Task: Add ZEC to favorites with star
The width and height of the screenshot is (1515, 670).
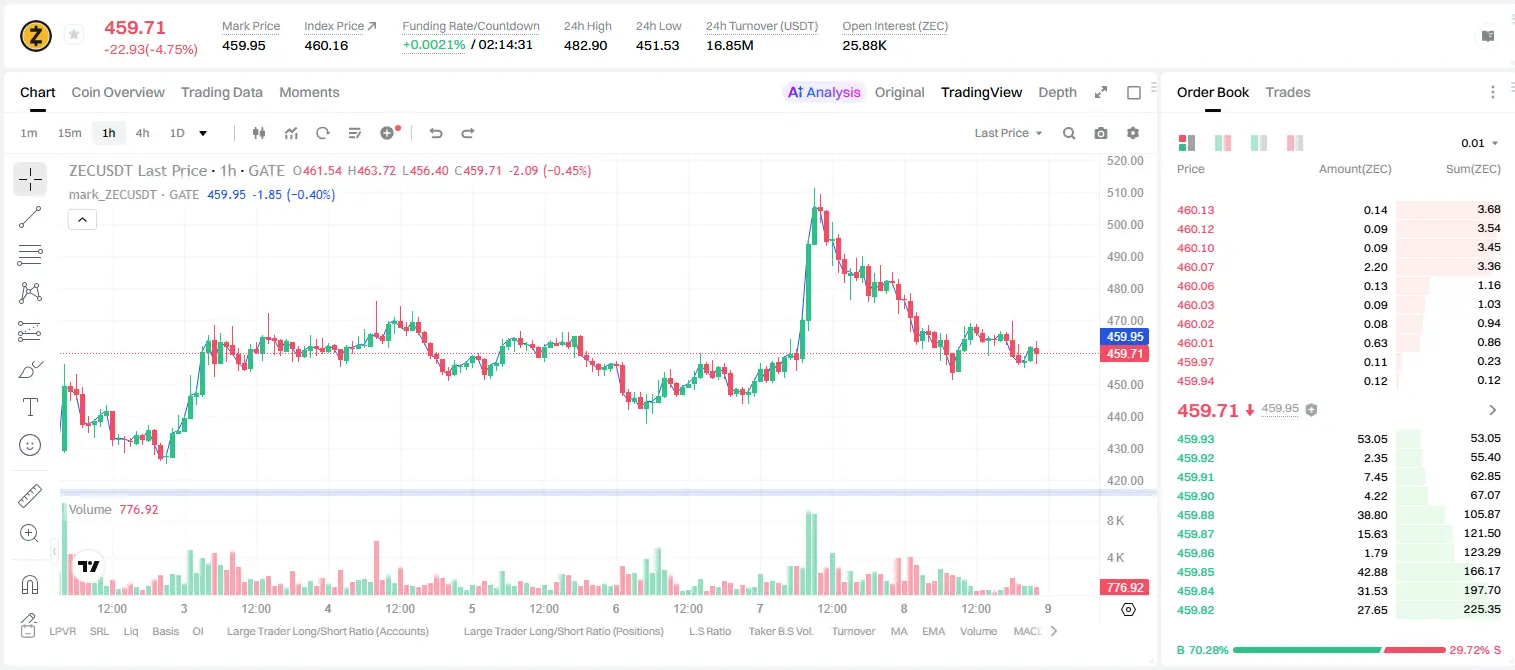Action: point(73,35)
